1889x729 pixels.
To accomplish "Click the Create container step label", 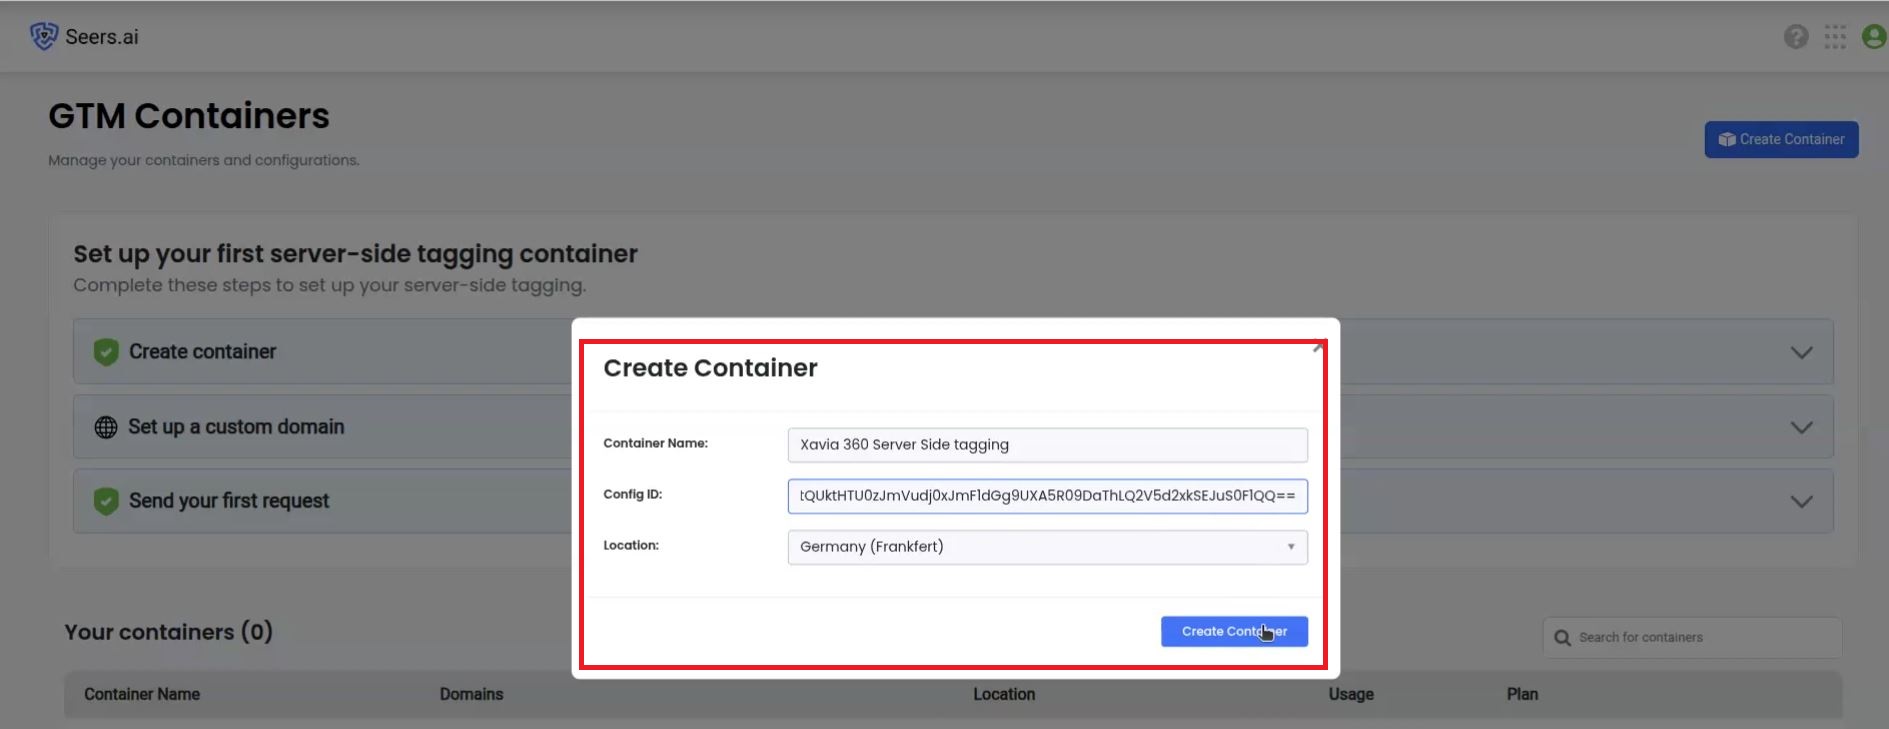I will (x=202, y=352).
